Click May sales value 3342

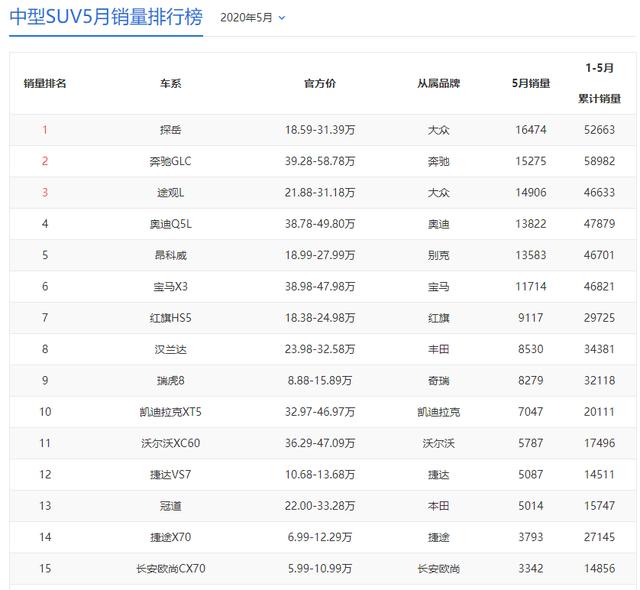[531, 569]
